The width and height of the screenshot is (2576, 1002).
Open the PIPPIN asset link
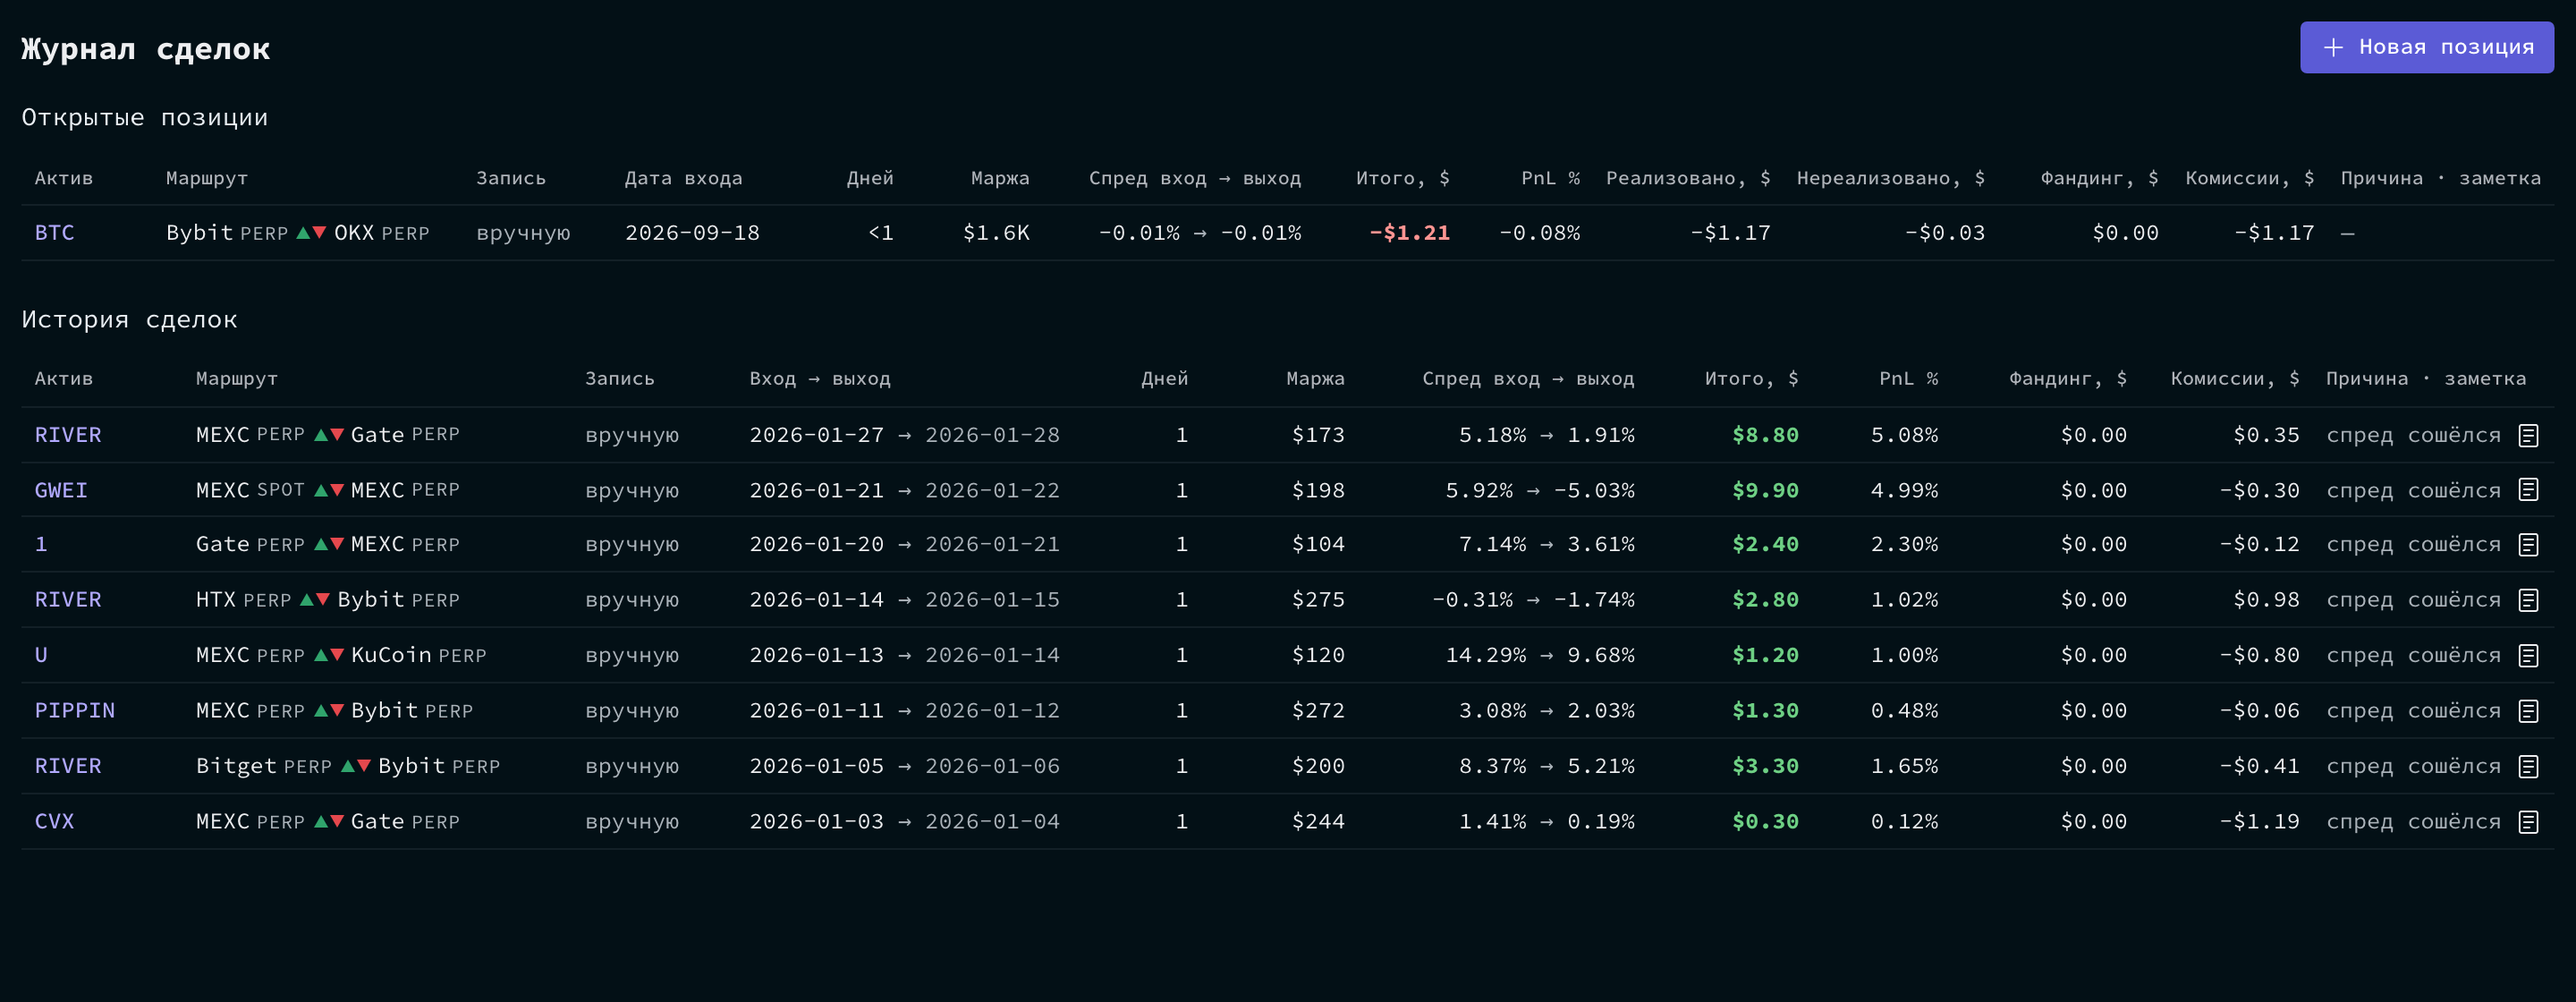pyautogui.click(x=75, y=711)
